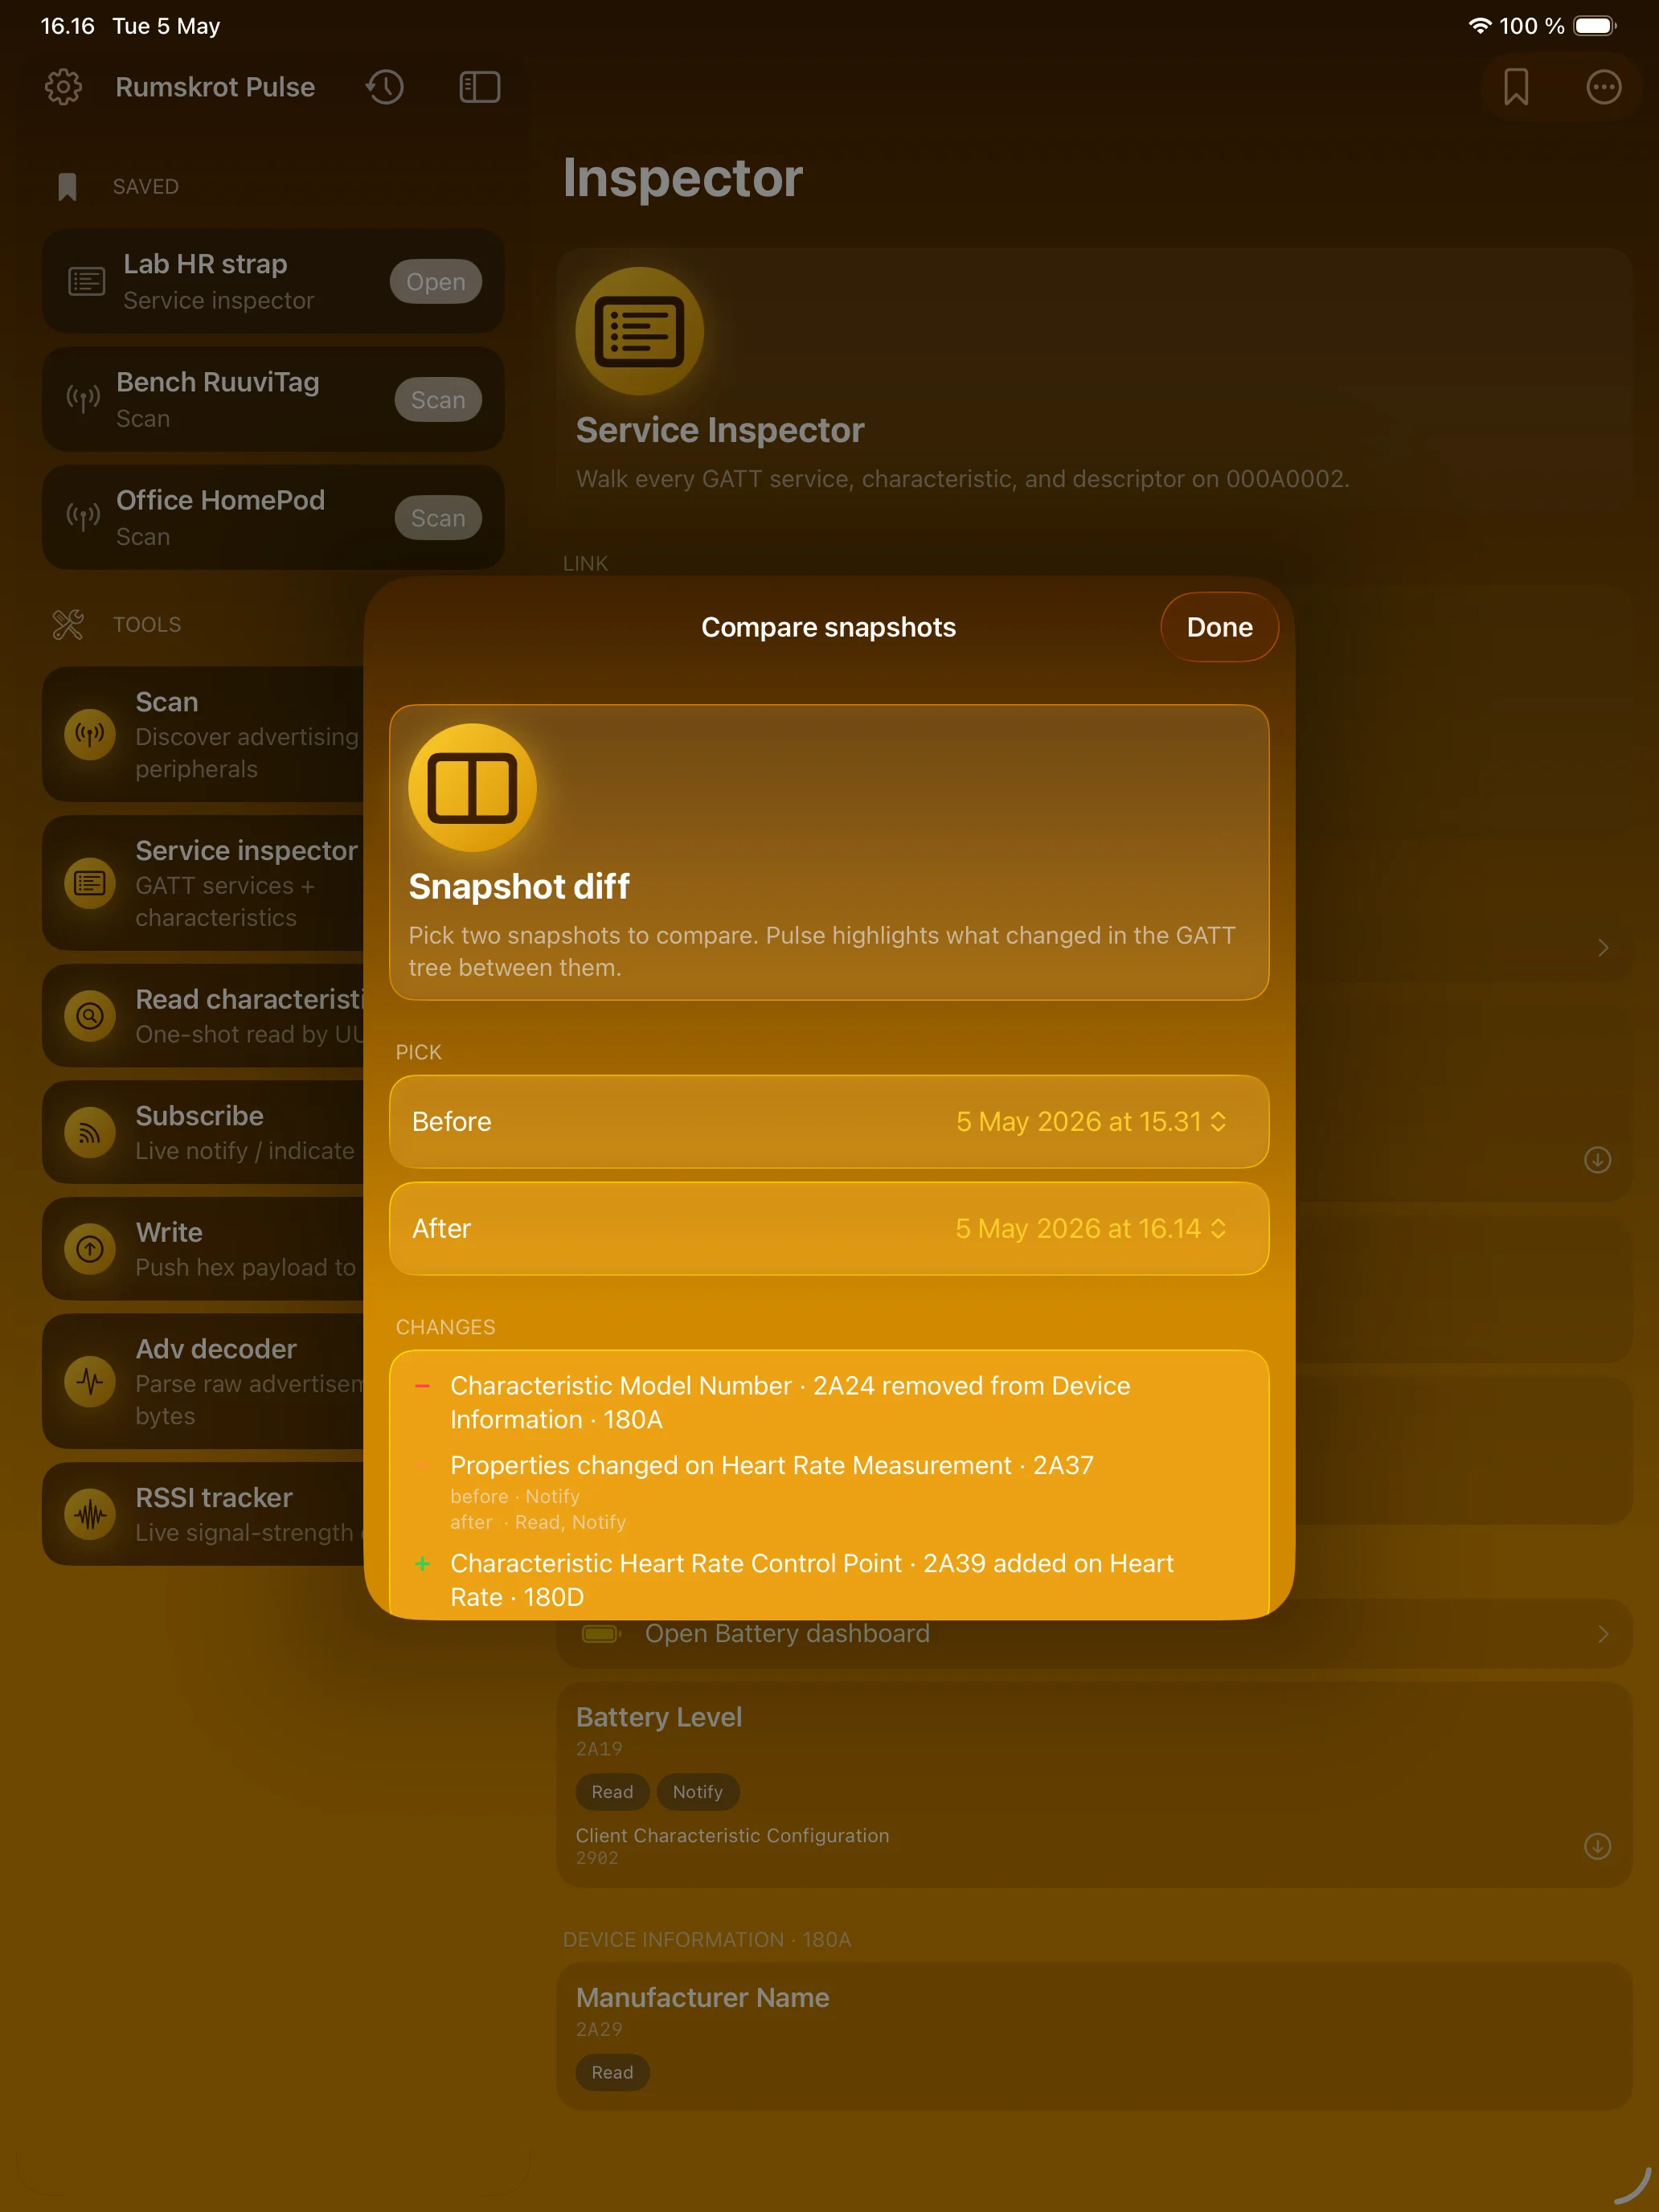Click Bench RuuviTag antenna icon

point(83,400)
